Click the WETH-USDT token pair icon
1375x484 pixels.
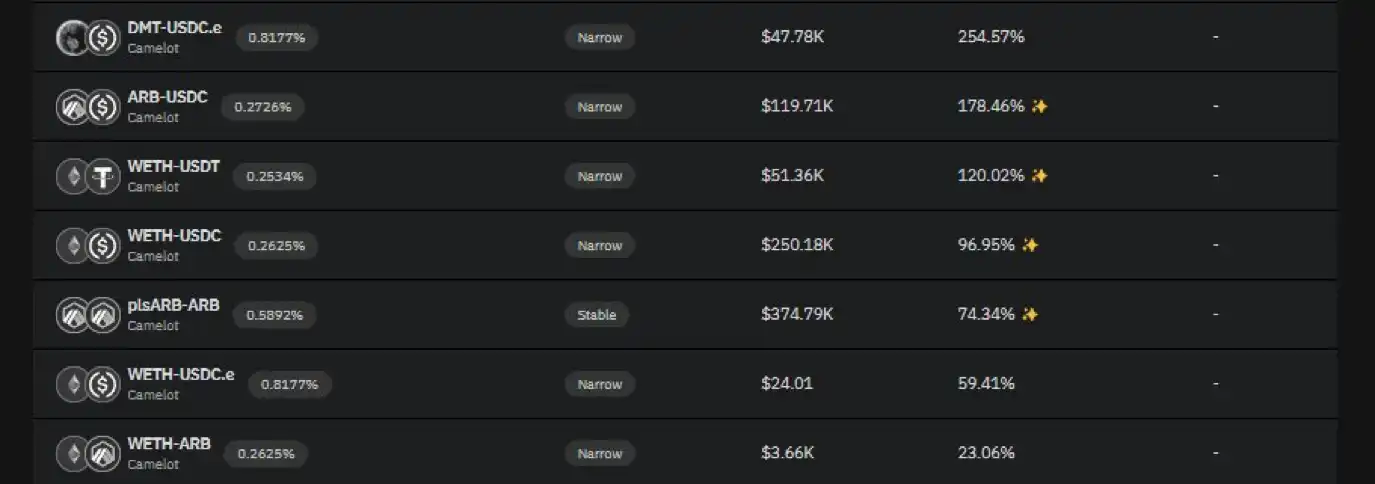click(87, 177)
